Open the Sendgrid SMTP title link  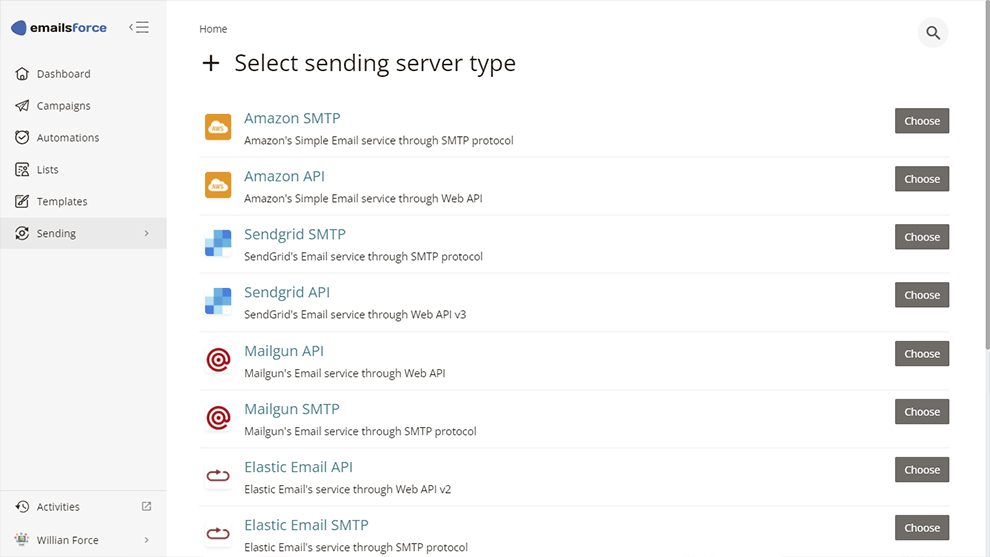tap(295, 235)
